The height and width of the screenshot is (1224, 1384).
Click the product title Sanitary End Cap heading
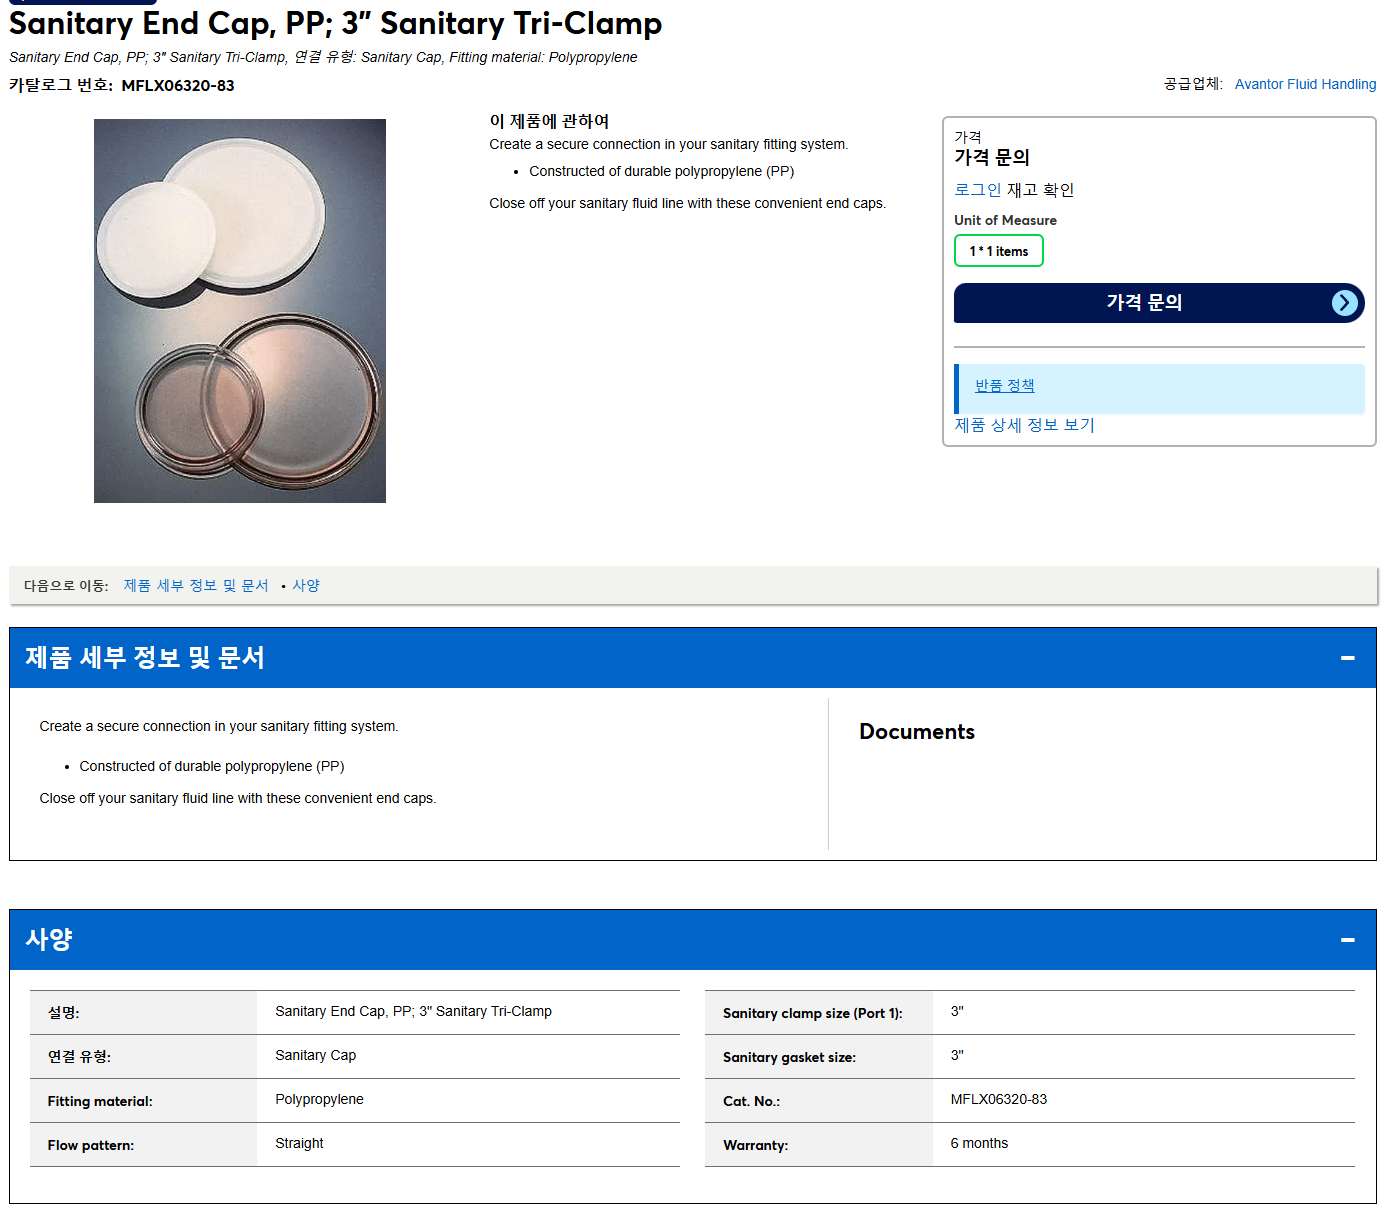tap(335, 23)
